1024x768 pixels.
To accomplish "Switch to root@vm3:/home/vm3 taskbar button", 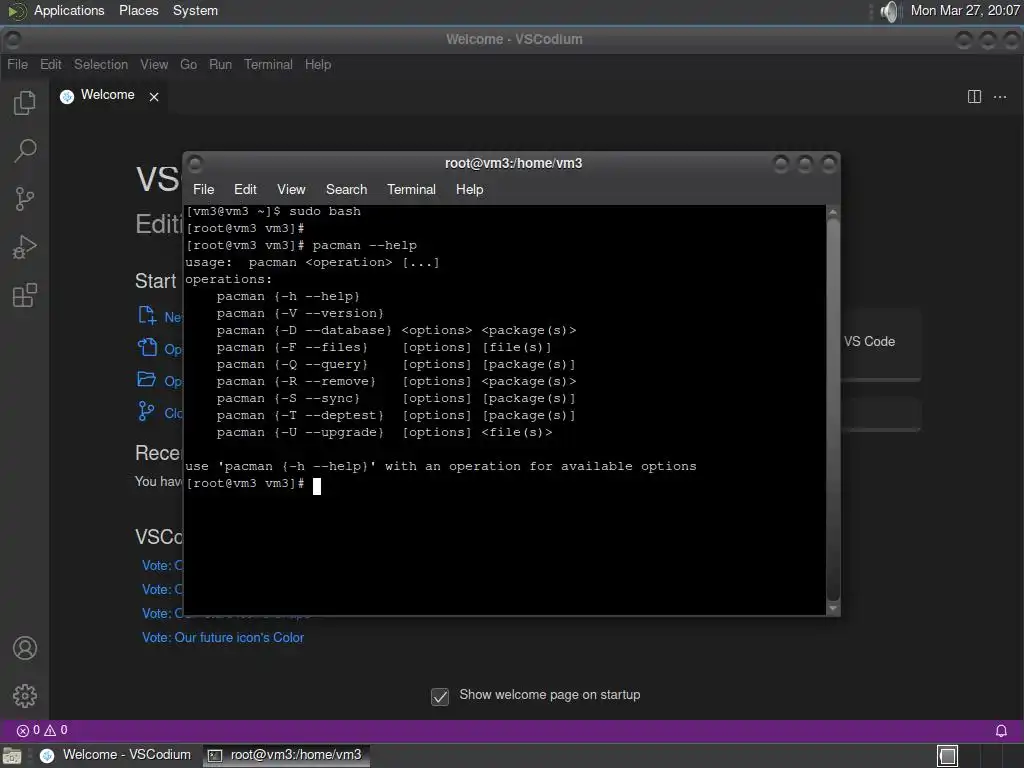I will click(x=285, y=756).
